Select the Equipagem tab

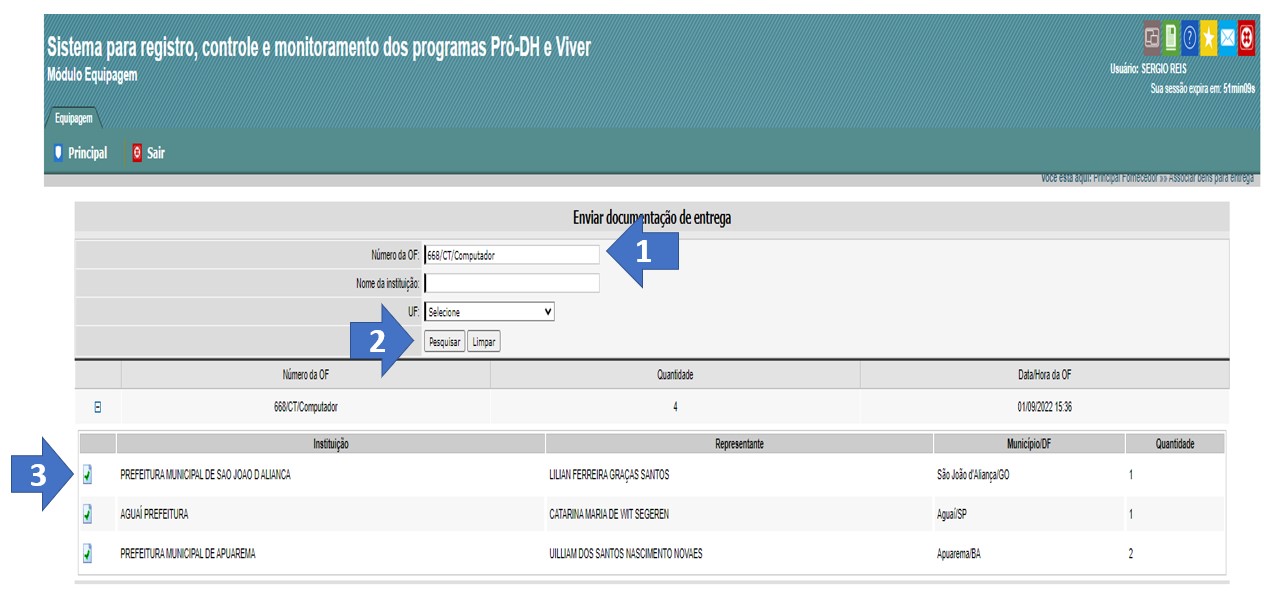pyautogui.click(x=73, y=118)
